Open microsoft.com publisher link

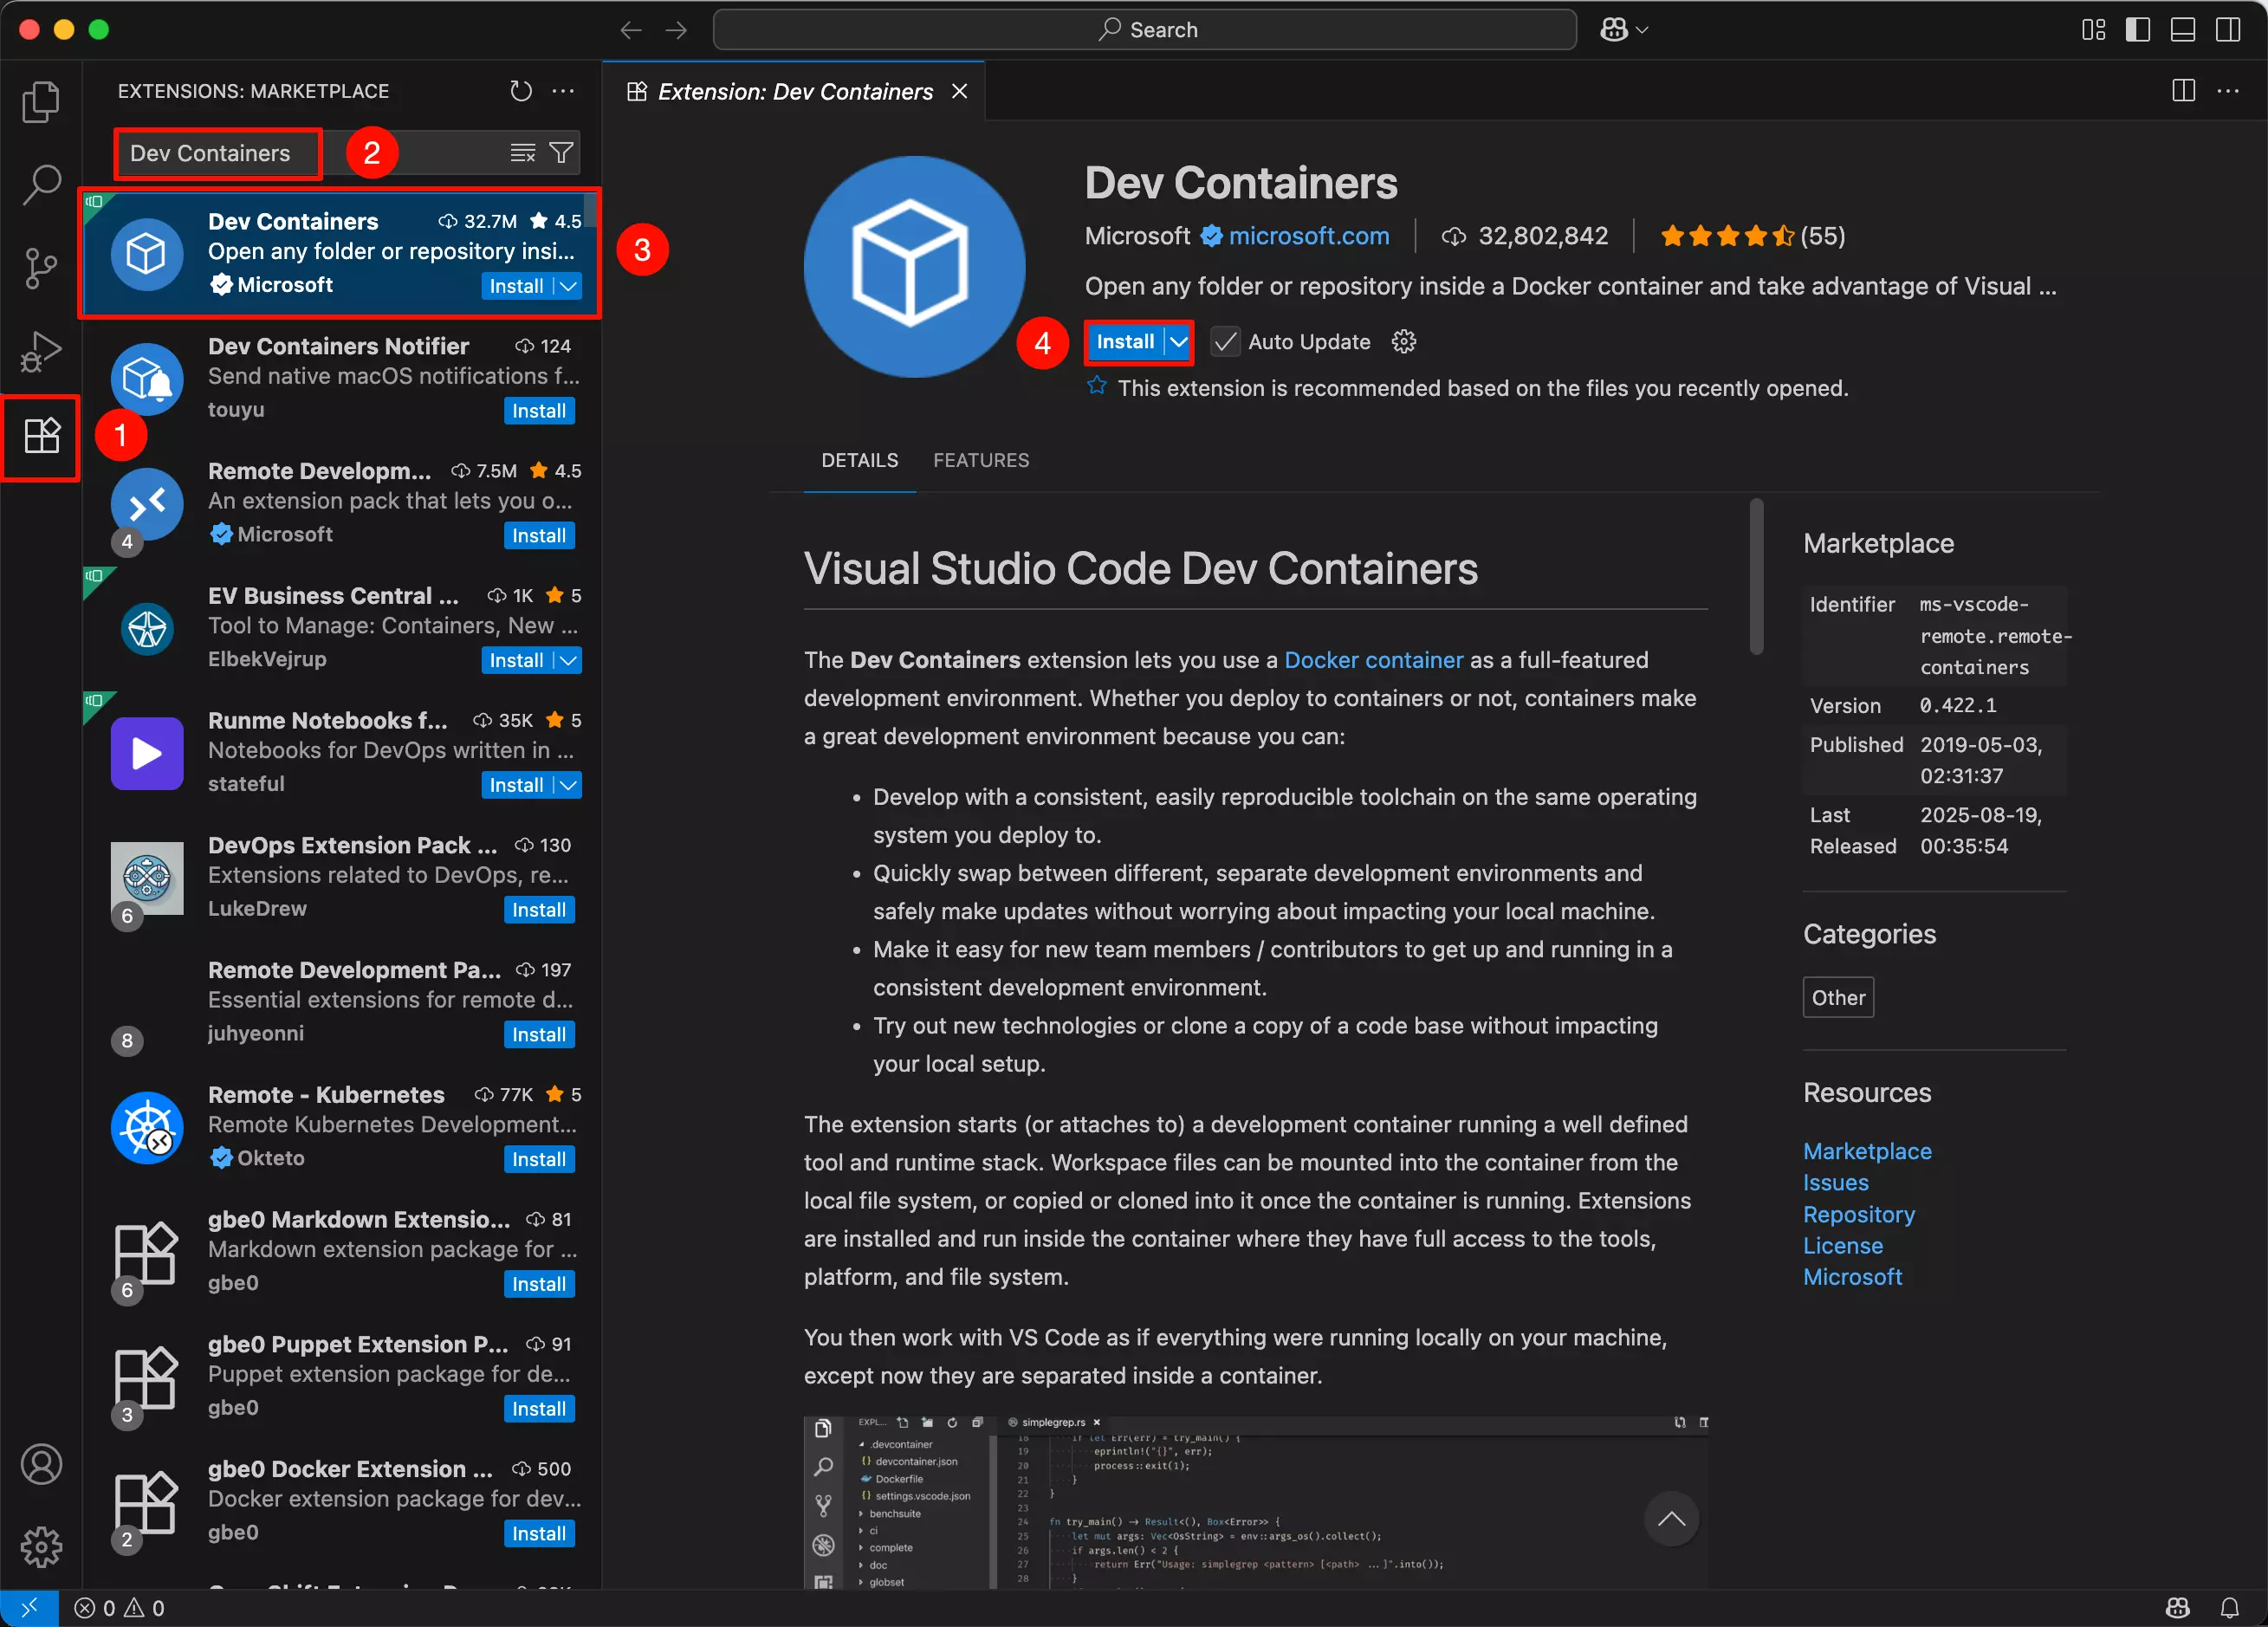[x=1309, y=236]
